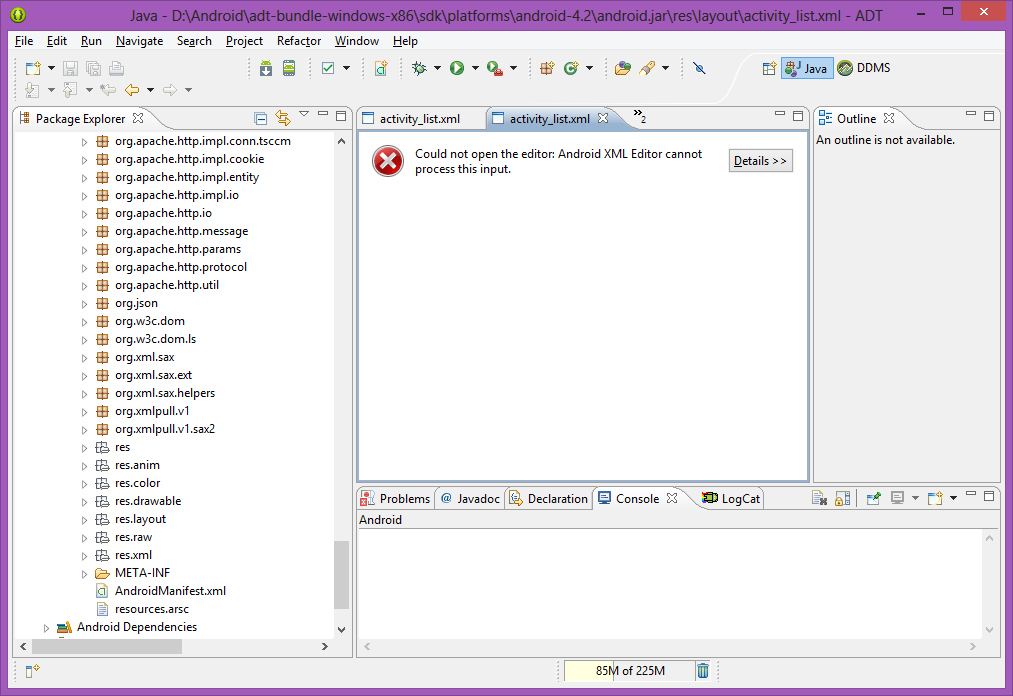Click the Search flashlight icon
Screen dimensions: 1013x696
pyautogui.click(x=647, y=68)
